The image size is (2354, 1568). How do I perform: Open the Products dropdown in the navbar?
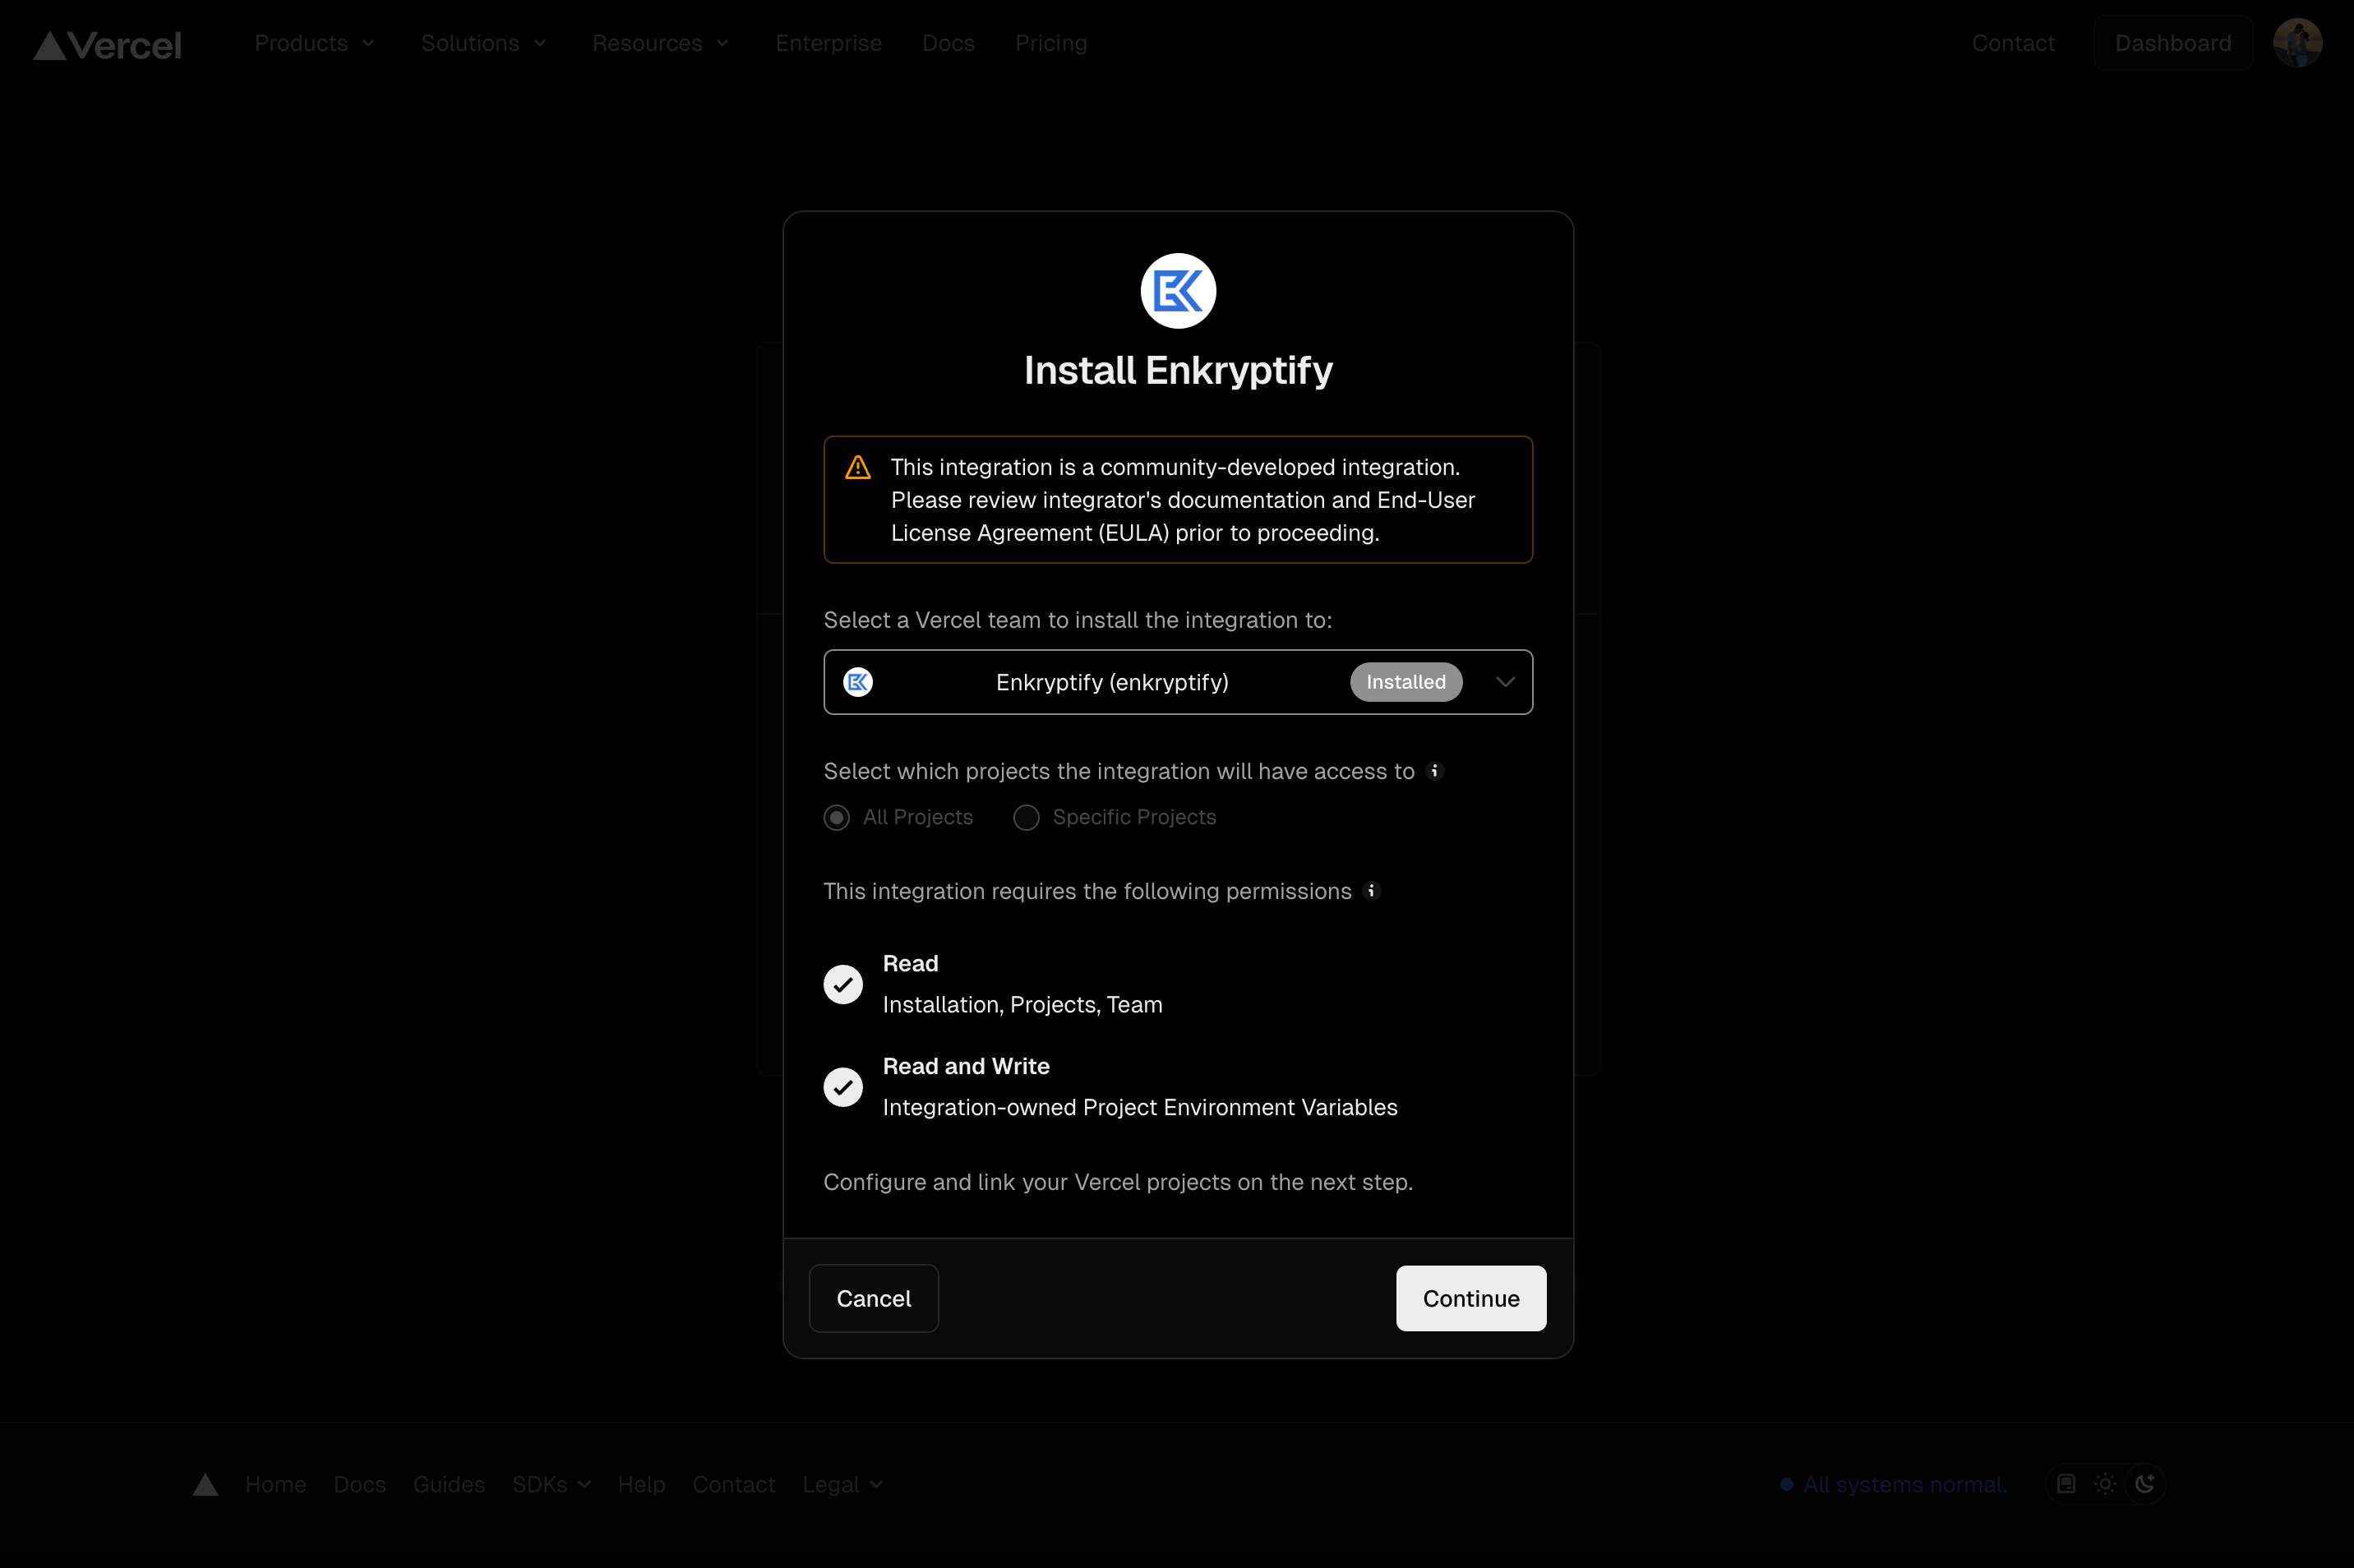315,43
